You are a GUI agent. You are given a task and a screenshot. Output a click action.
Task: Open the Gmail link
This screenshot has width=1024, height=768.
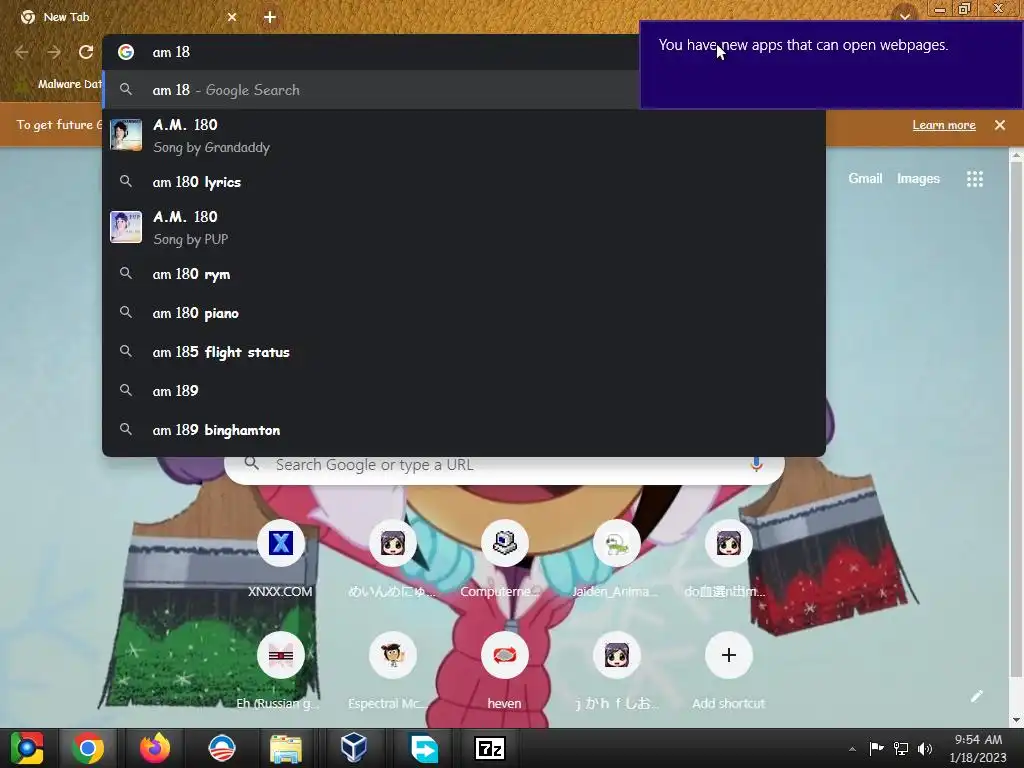pyautogui.click(x=865, y=178)
